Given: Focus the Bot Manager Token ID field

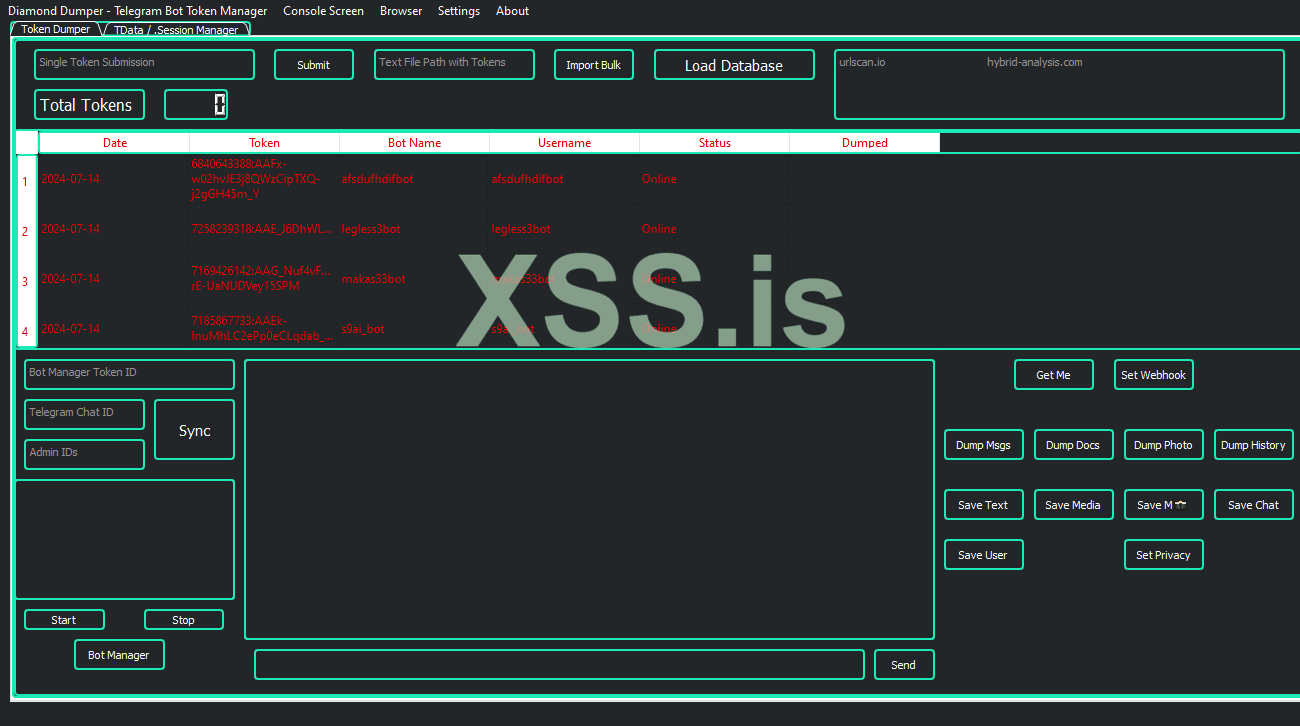Looking at the screenshot, I should [129, 374].
